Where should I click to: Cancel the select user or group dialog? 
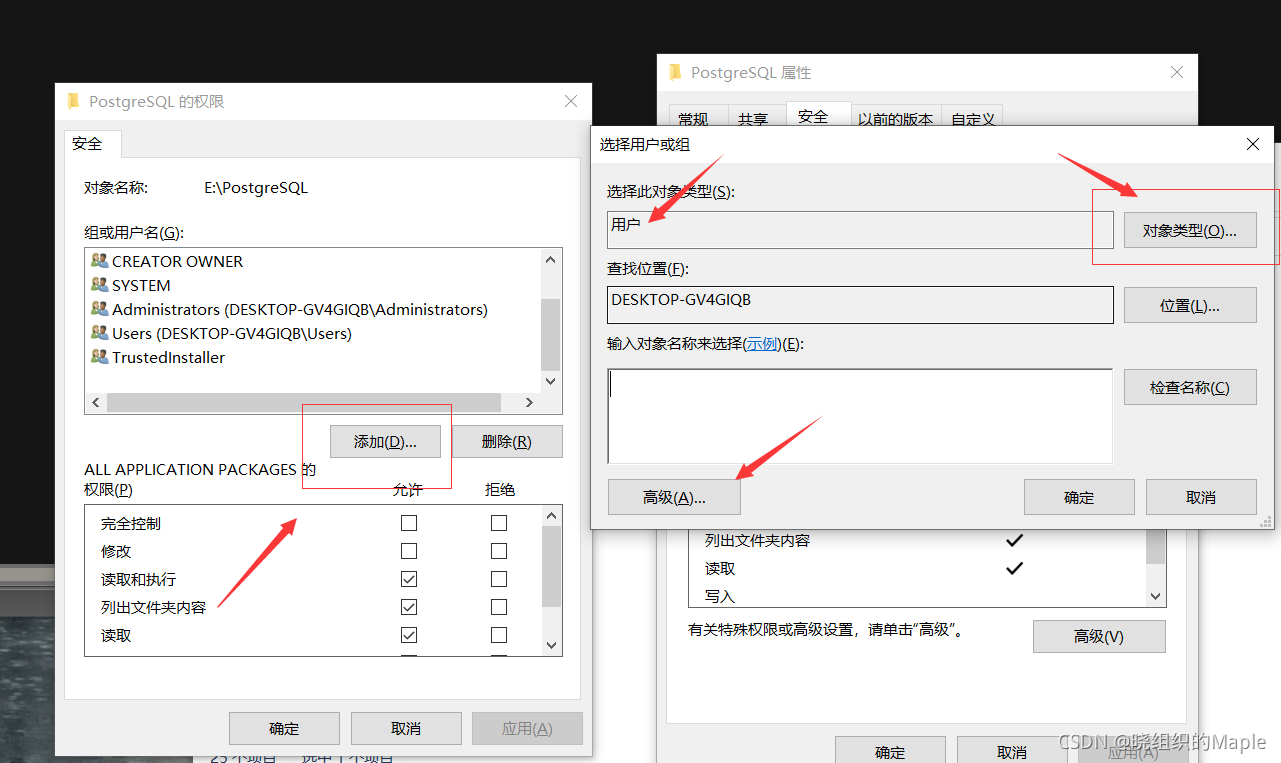pyautogui.click(x=1201, y=497)
